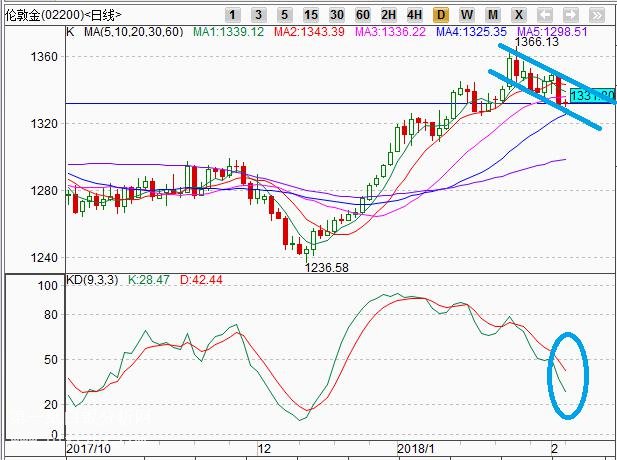Switch to the weekly W chart
This screenshot has height=460, width=617.
467,15
